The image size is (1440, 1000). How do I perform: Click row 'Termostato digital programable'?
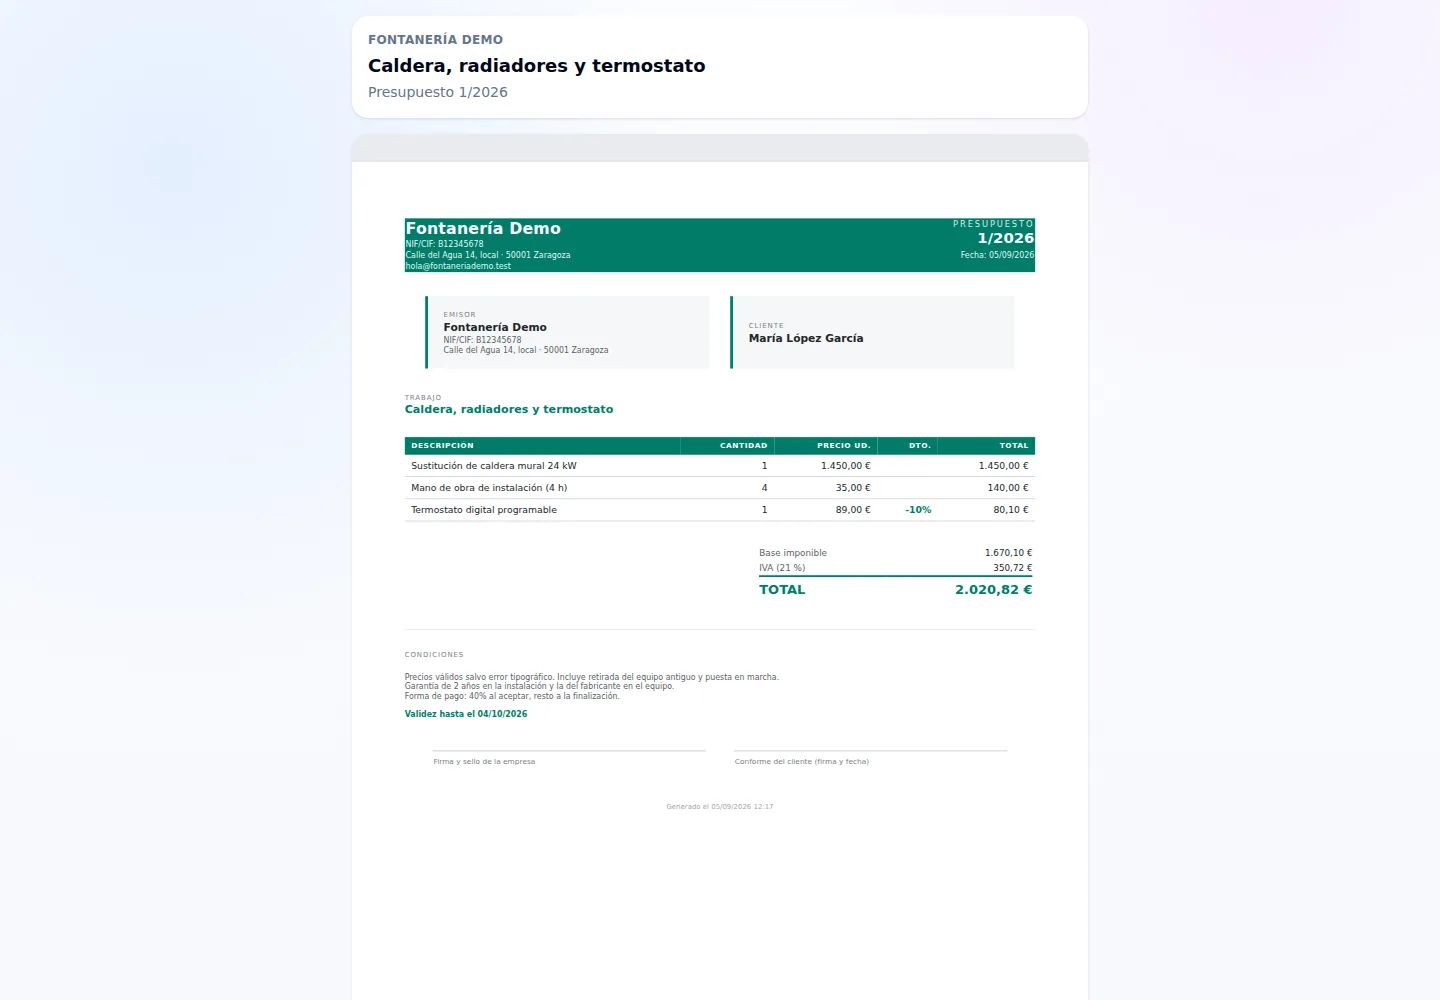pos(720,510)
